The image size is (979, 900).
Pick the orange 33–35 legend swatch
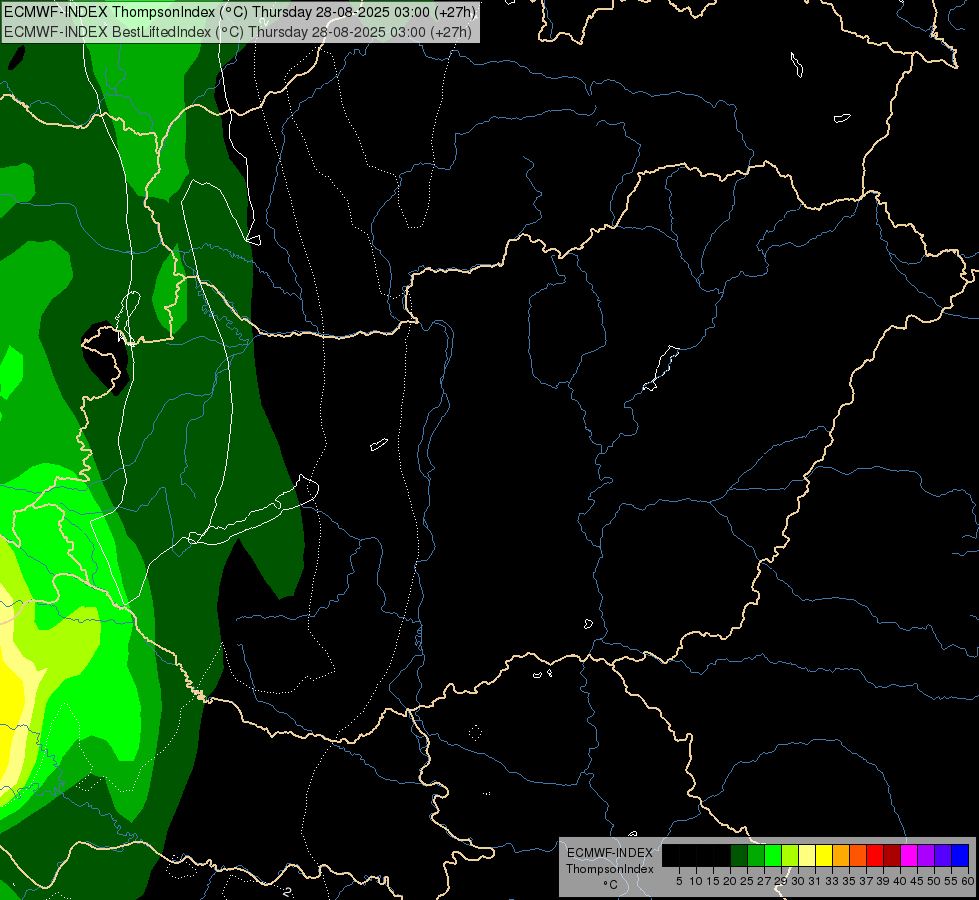(x=841, y=855)
